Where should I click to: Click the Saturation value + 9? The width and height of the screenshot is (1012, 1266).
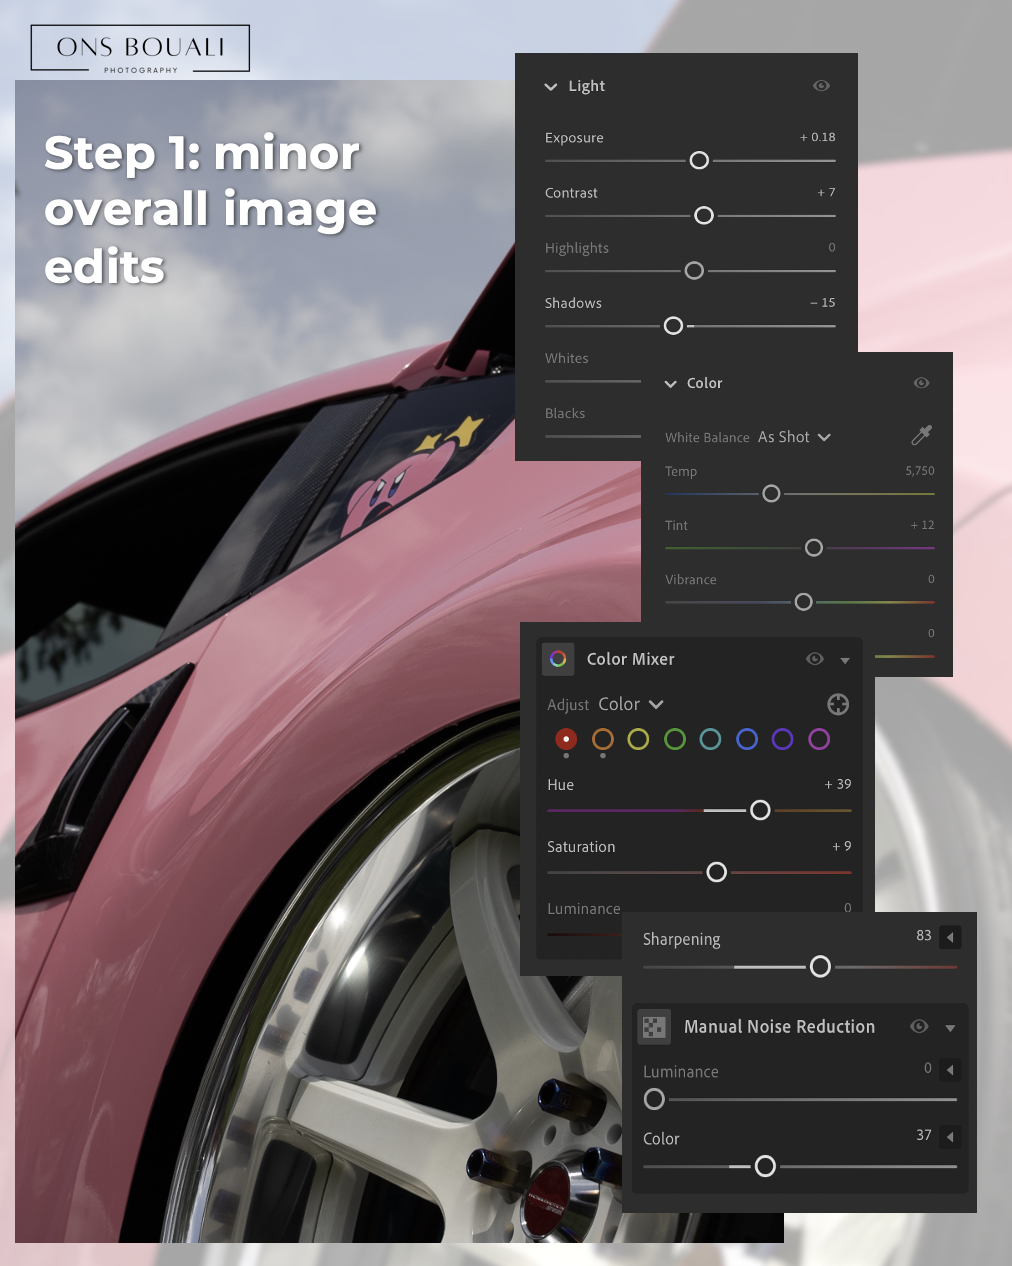click(x=842, y=846)
